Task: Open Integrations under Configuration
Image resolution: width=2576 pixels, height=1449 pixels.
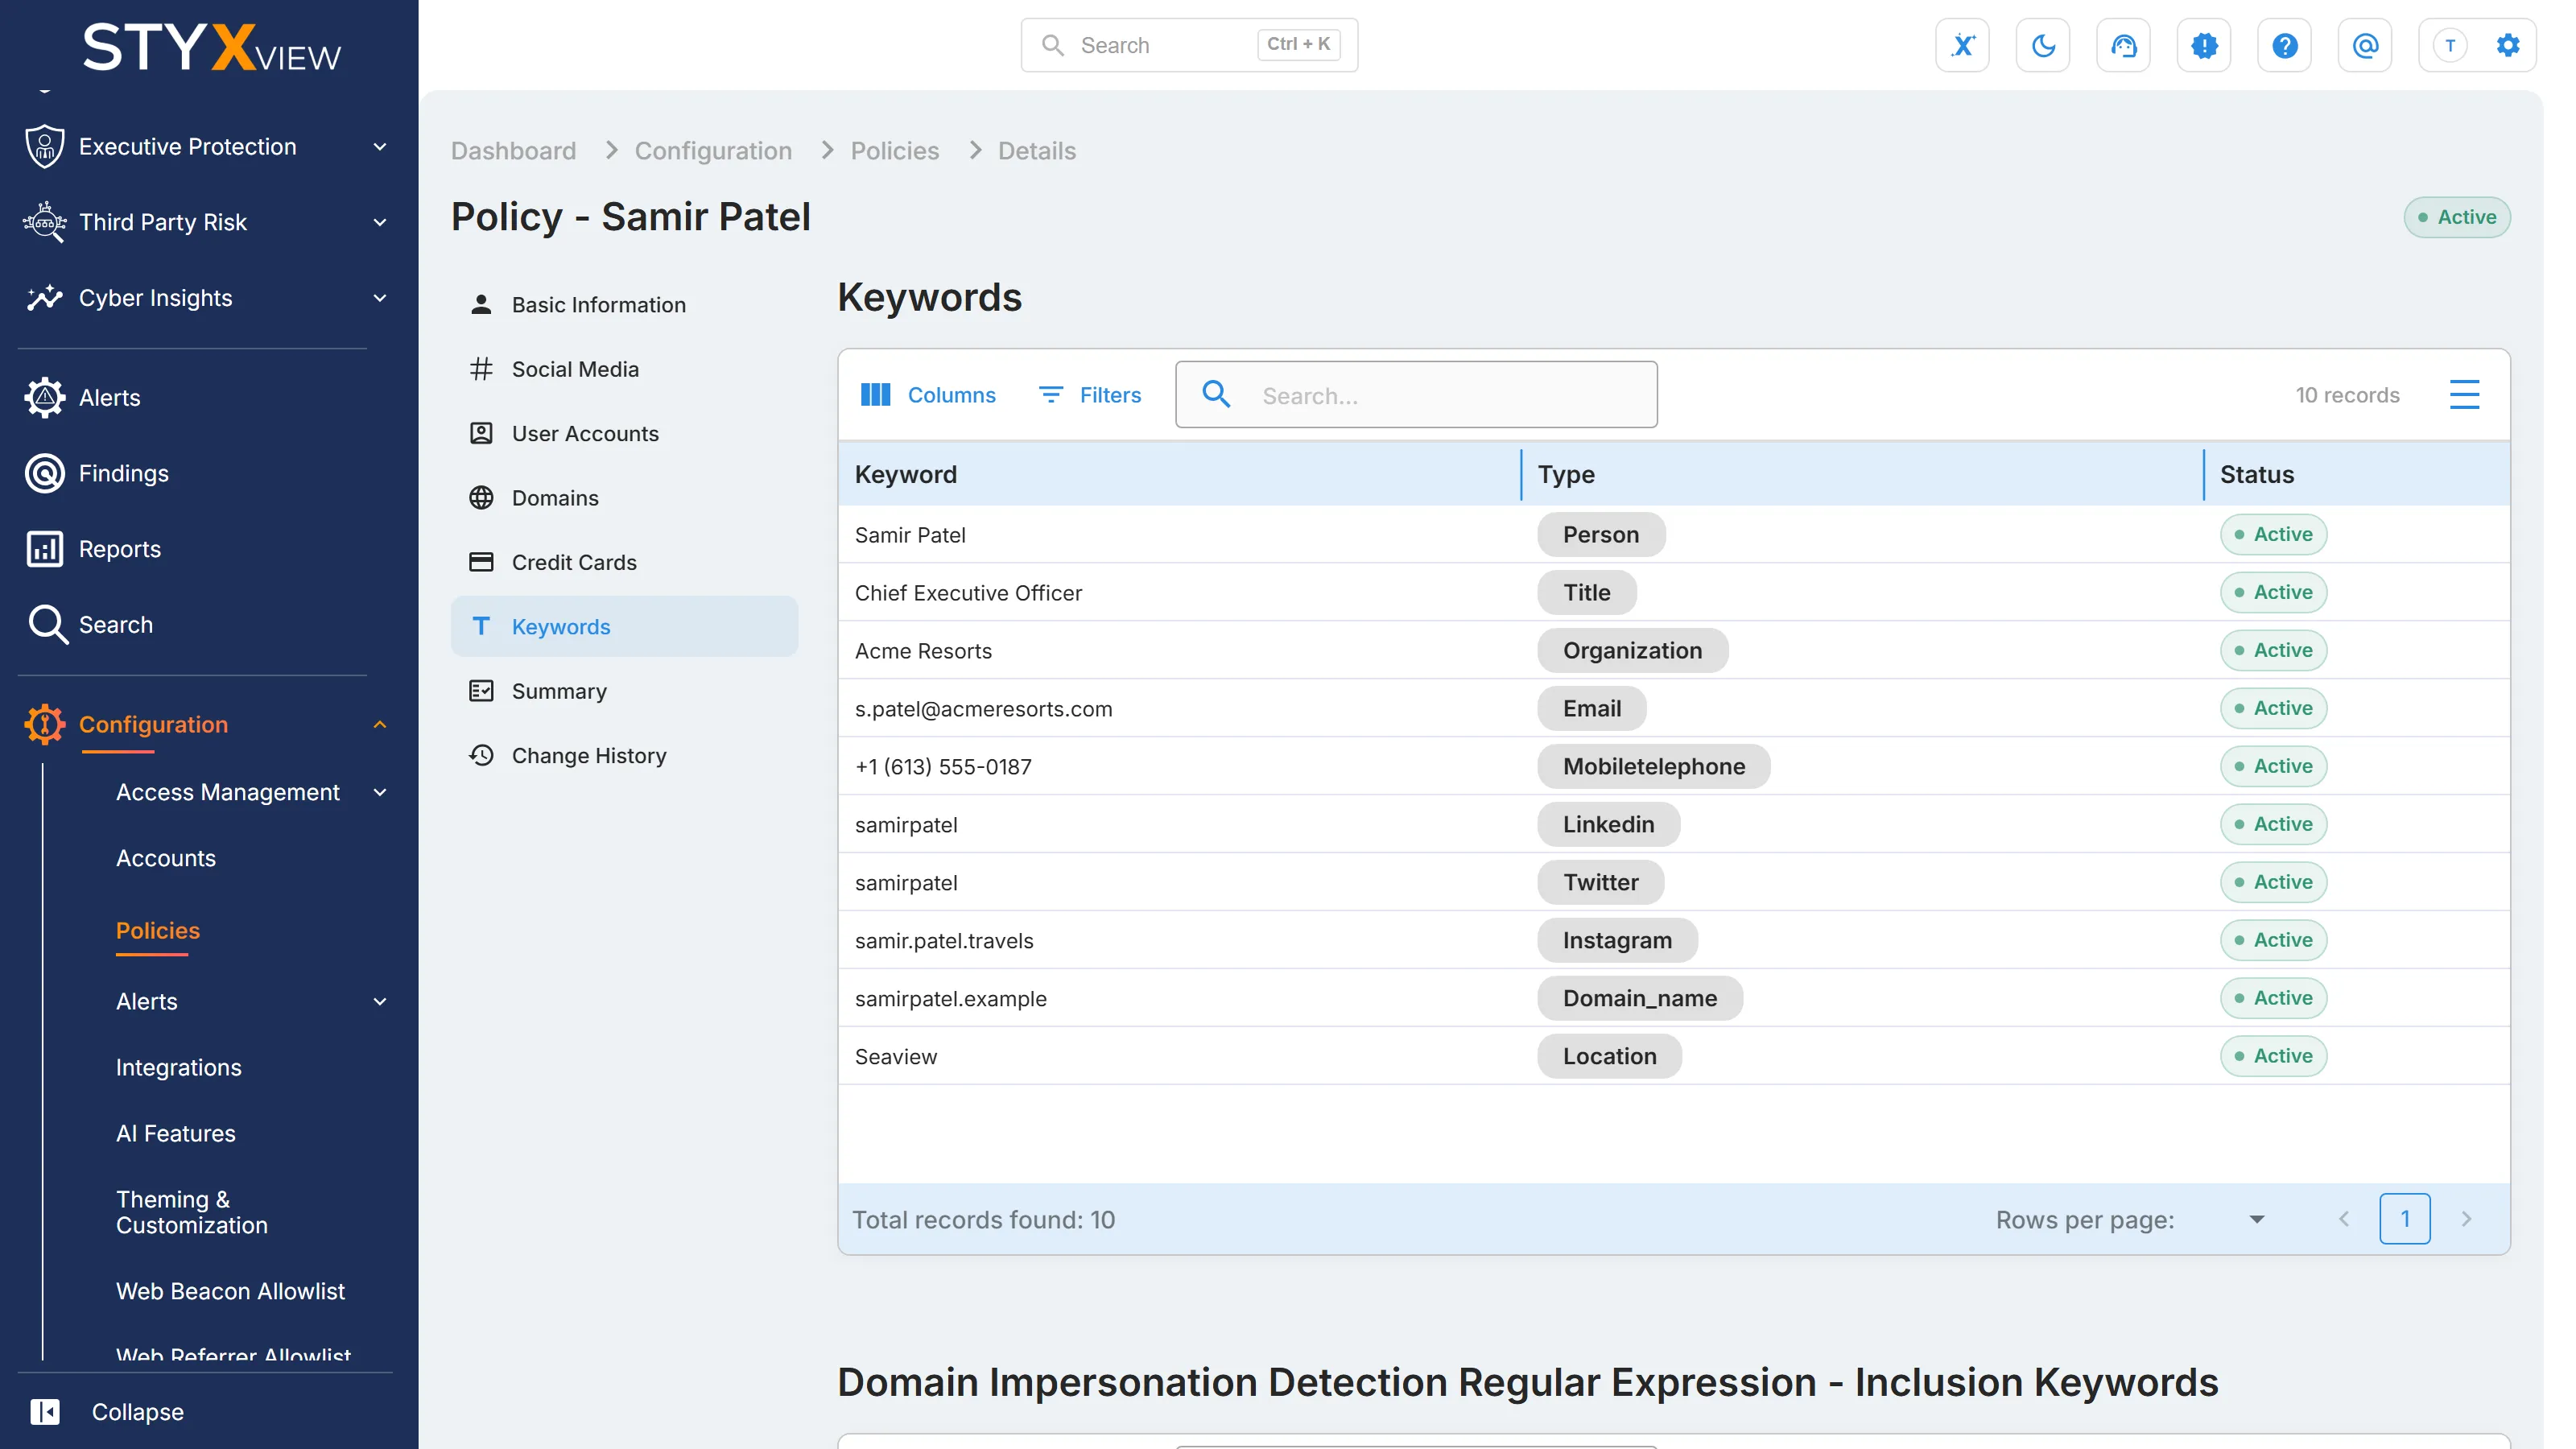Action: point(179,1067)
